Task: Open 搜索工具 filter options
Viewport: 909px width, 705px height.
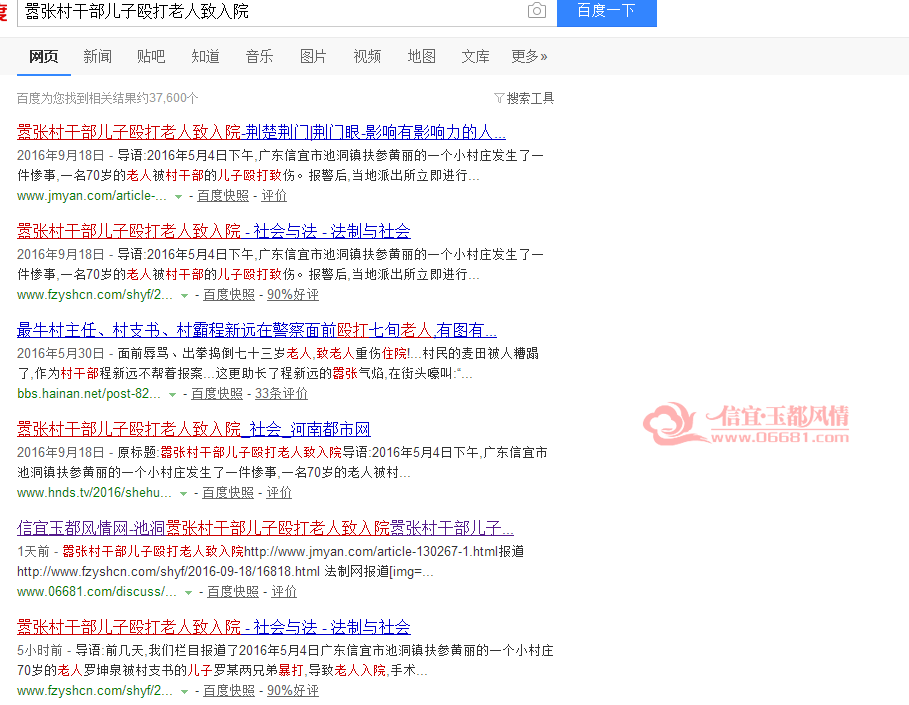Action: [530, 99]
